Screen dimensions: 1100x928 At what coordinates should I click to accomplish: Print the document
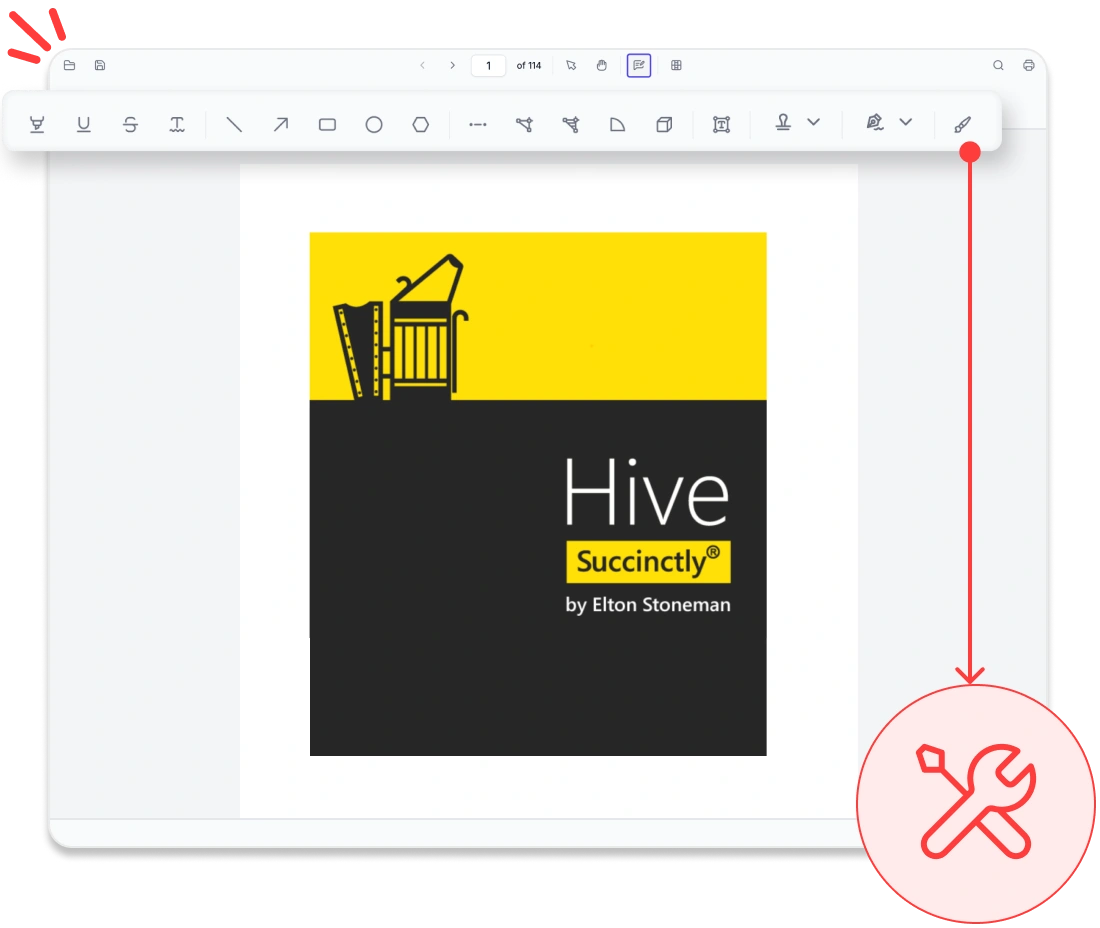[x=1028, y=65]
